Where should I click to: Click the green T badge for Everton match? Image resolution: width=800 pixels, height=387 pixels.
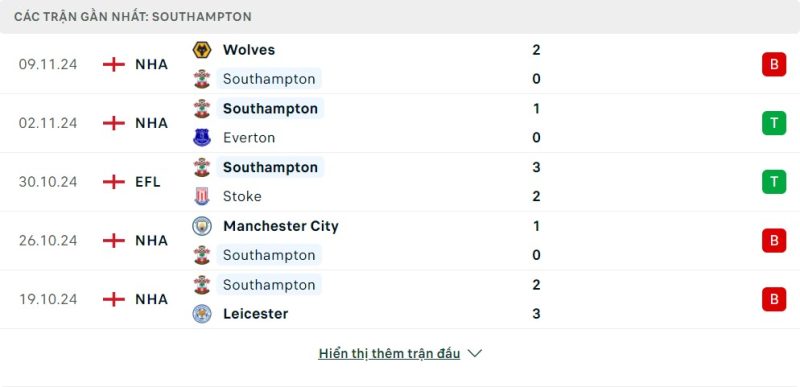(774, 123)
